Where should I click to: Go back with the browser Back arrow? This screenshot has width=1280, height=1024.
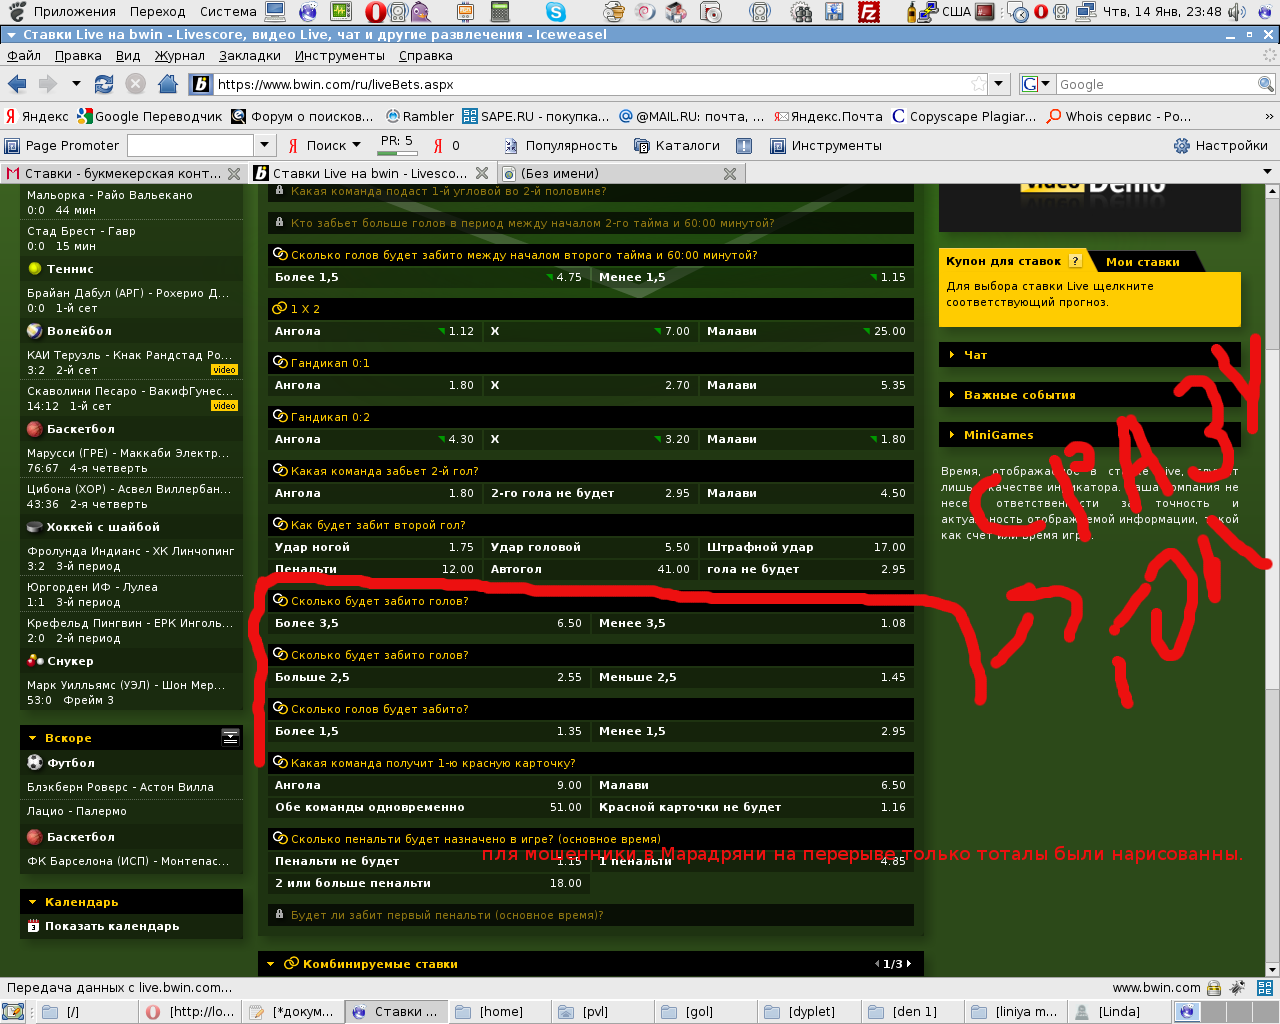point(17,84)
